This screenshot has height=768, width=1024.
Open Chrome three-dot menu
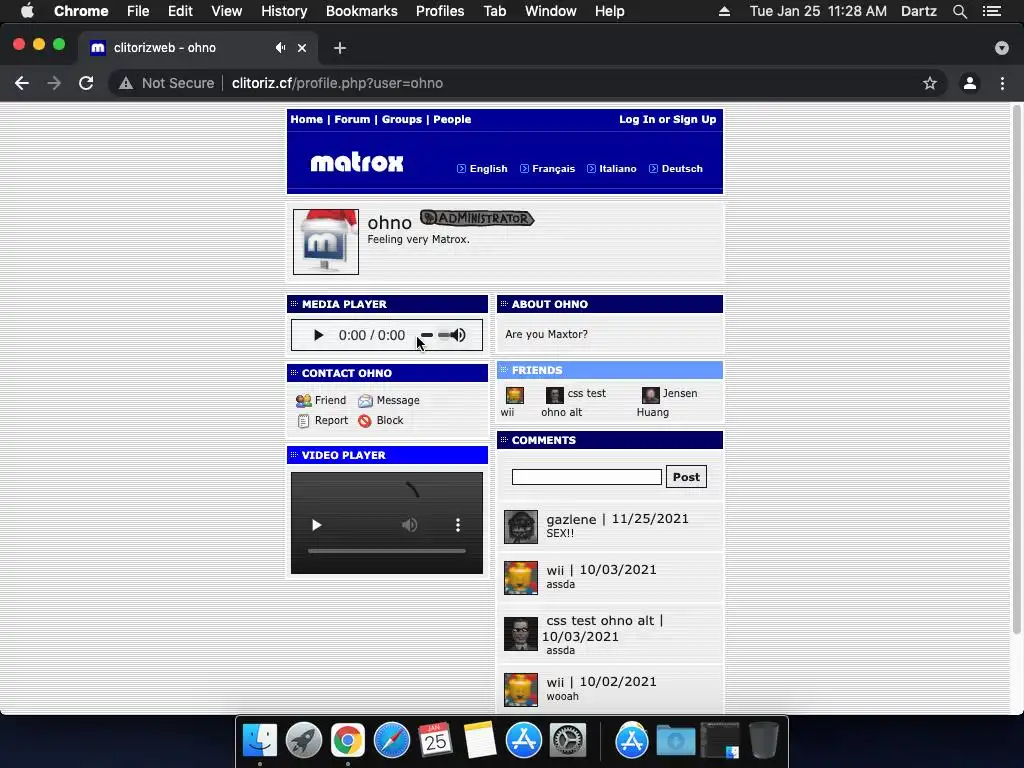point(1002,83)
